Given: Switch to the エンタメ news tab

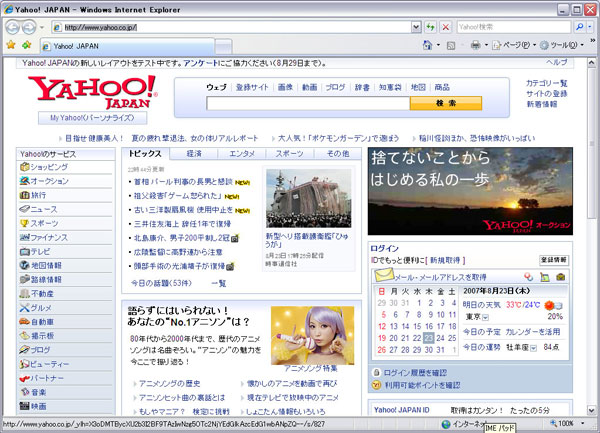Looking at the screenshot, I should [x=241, y=154].
